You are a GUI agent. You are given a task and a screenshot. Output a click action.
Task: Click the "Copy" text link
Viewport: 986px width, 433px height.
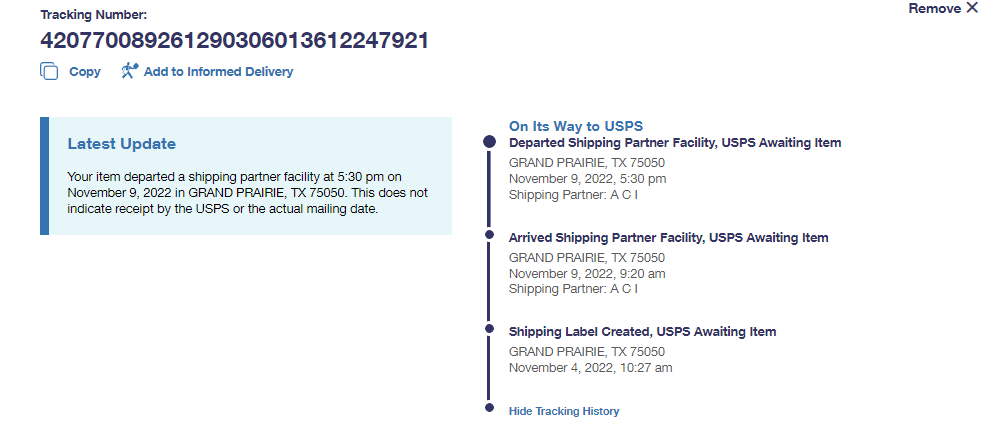tap(85, 72)
